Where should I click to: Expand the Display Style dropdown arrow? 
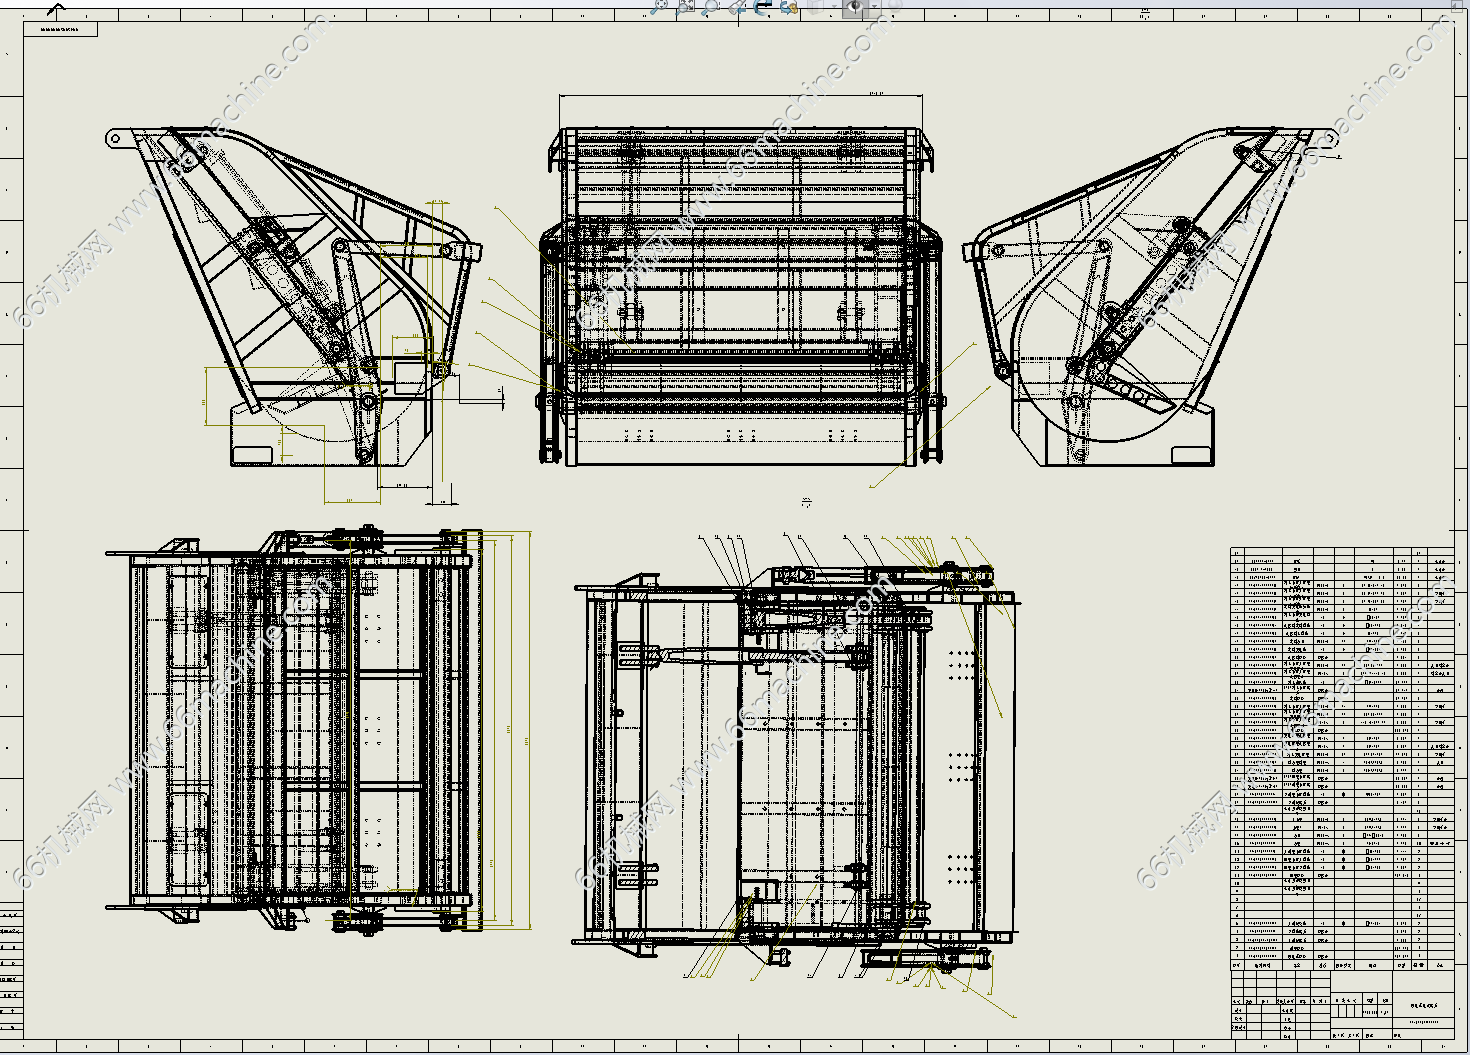(834, 6)
